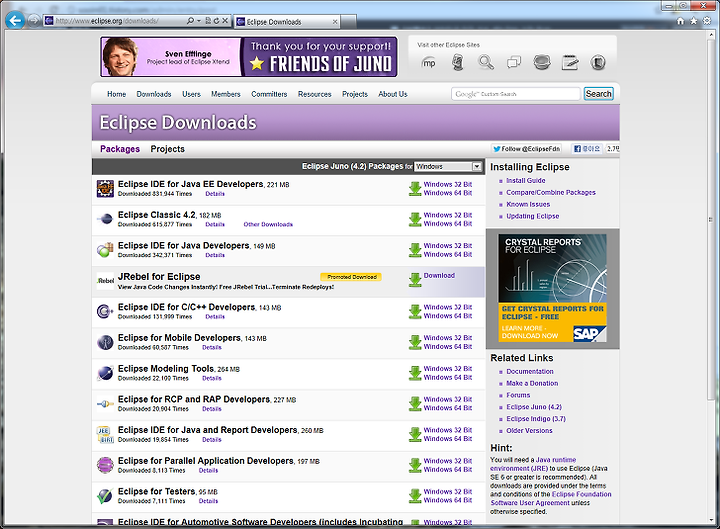This screenshot has width=720, height=529.
Task: Open the IE Favorites star icon
Action: tap(693, 21)
